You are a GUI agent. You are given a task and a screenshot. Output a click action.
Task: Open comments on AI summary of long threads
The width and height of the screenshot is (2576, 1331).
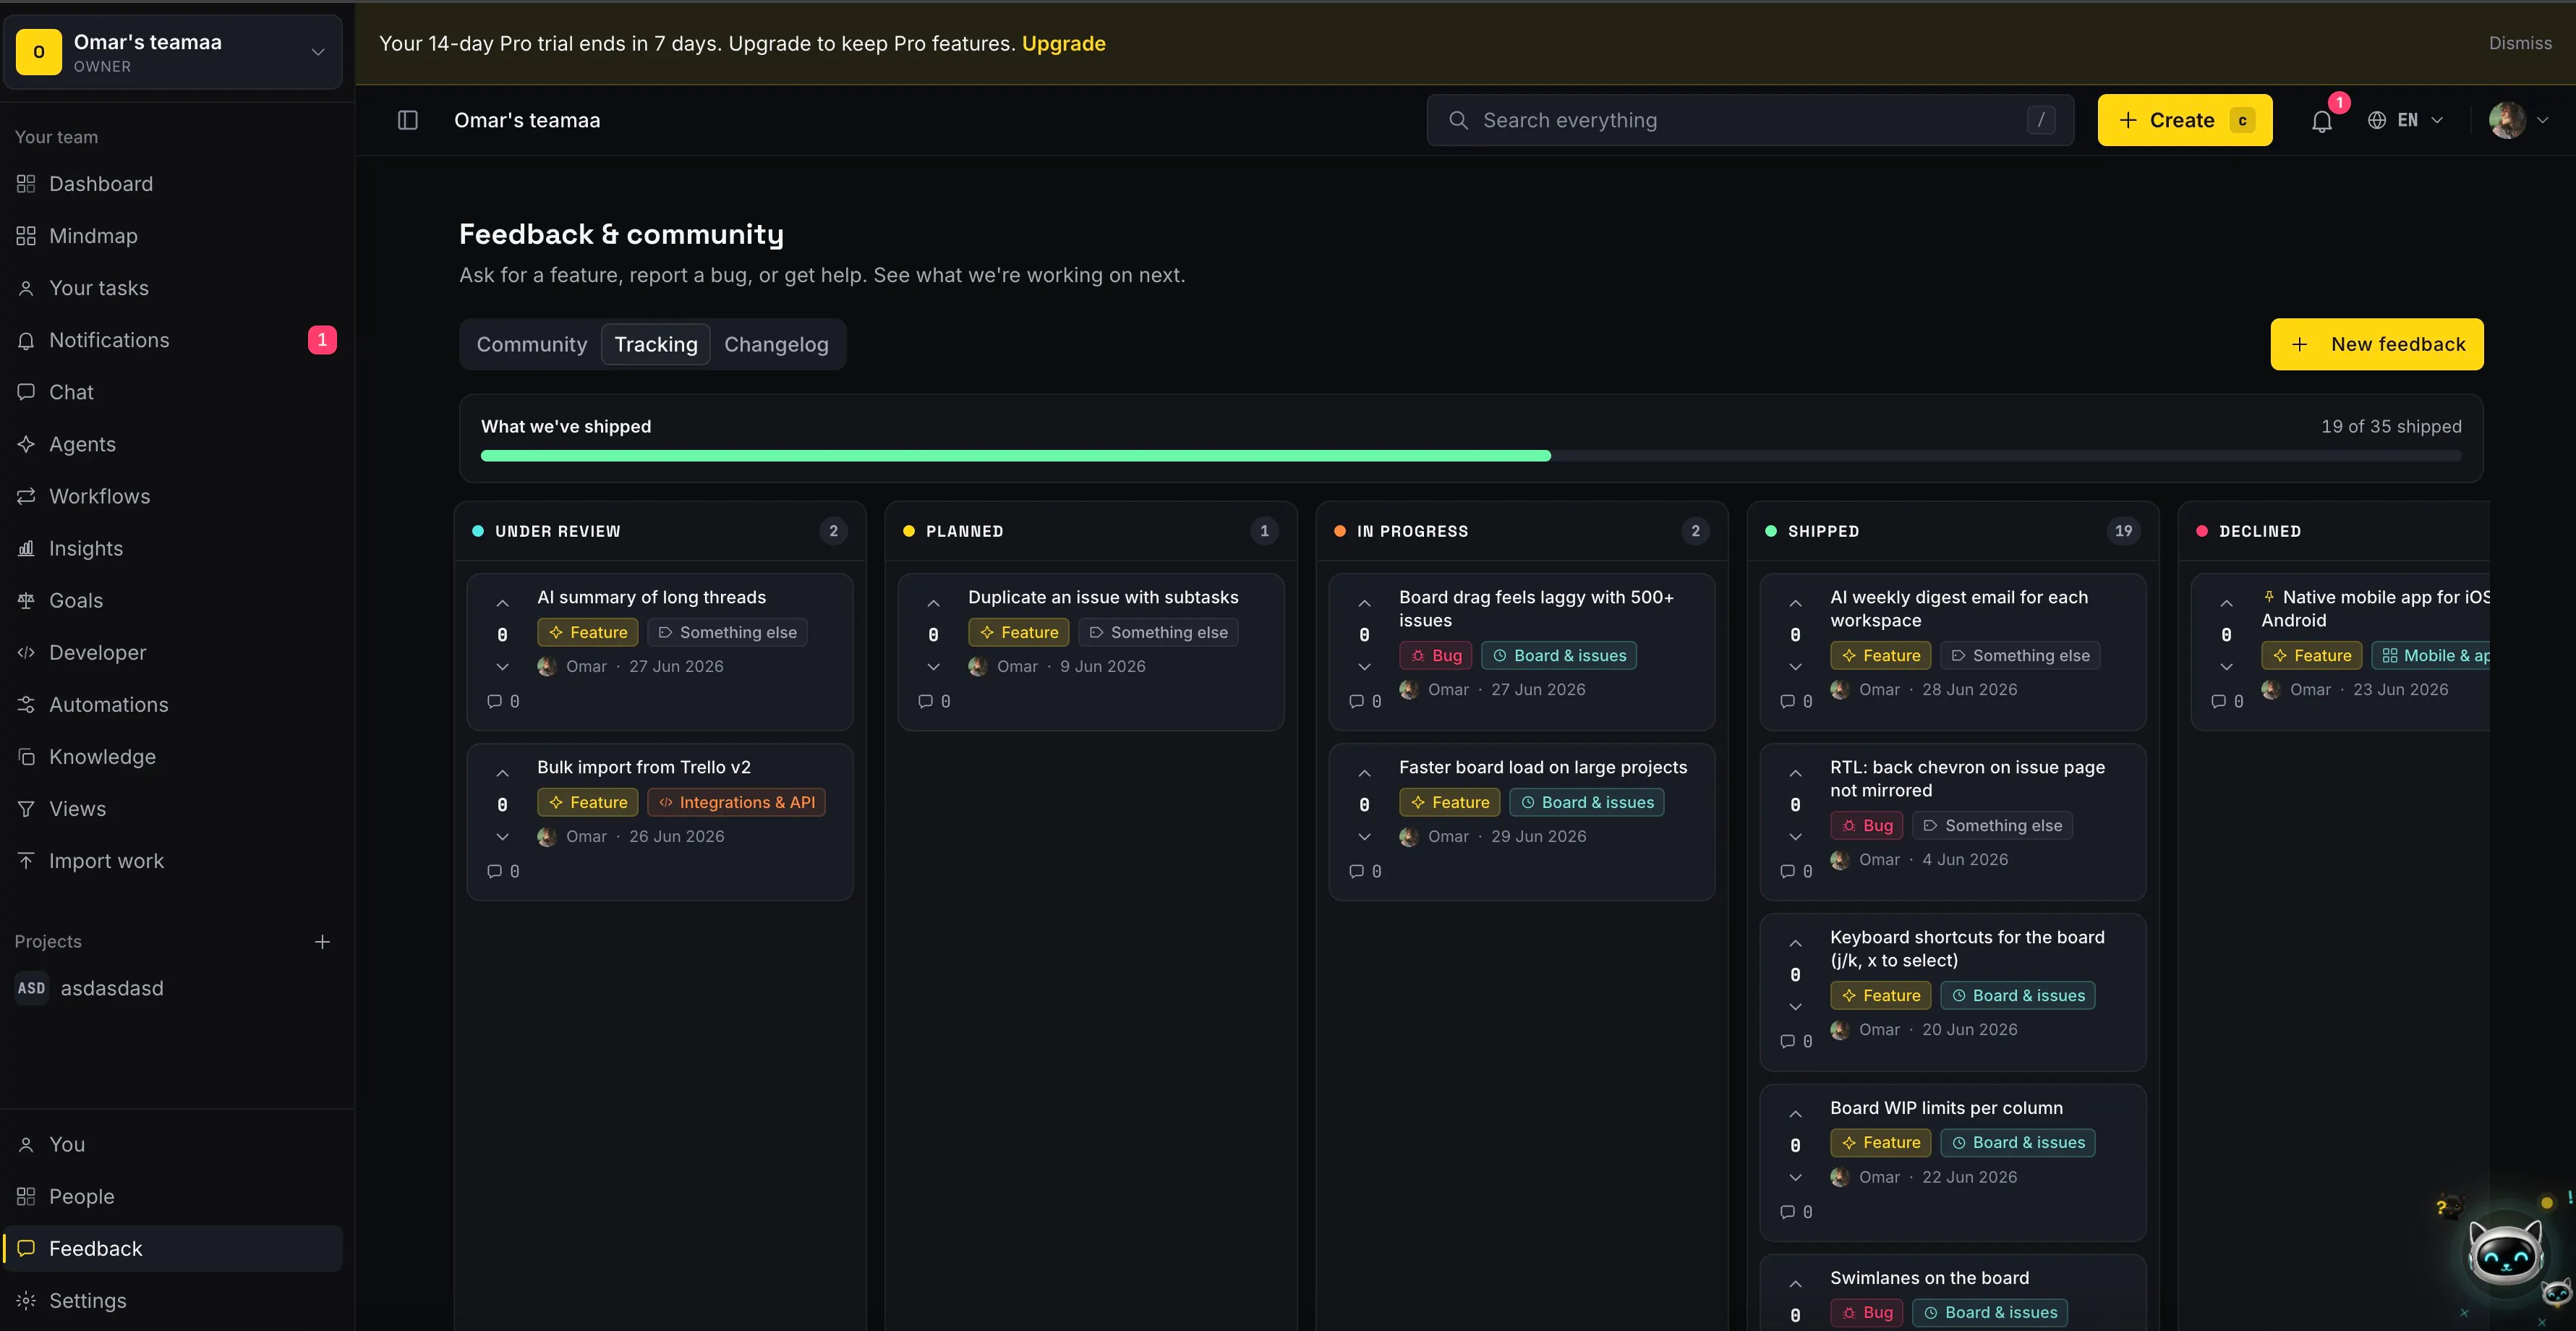click(503, 701)
